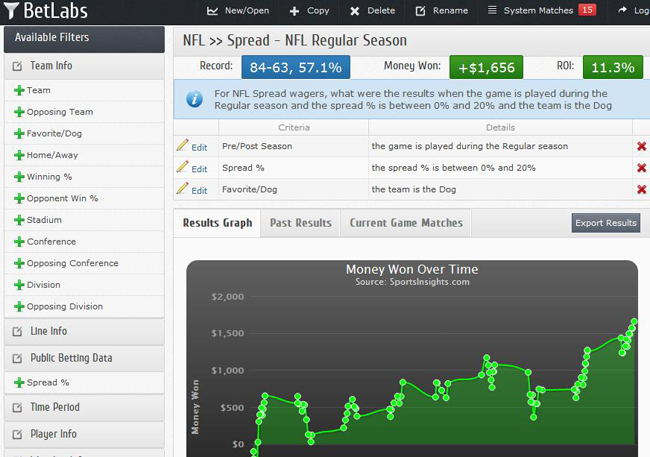
Task: Remove the Pre/Post Season criteria row
Action: click(x=641, y=146)
